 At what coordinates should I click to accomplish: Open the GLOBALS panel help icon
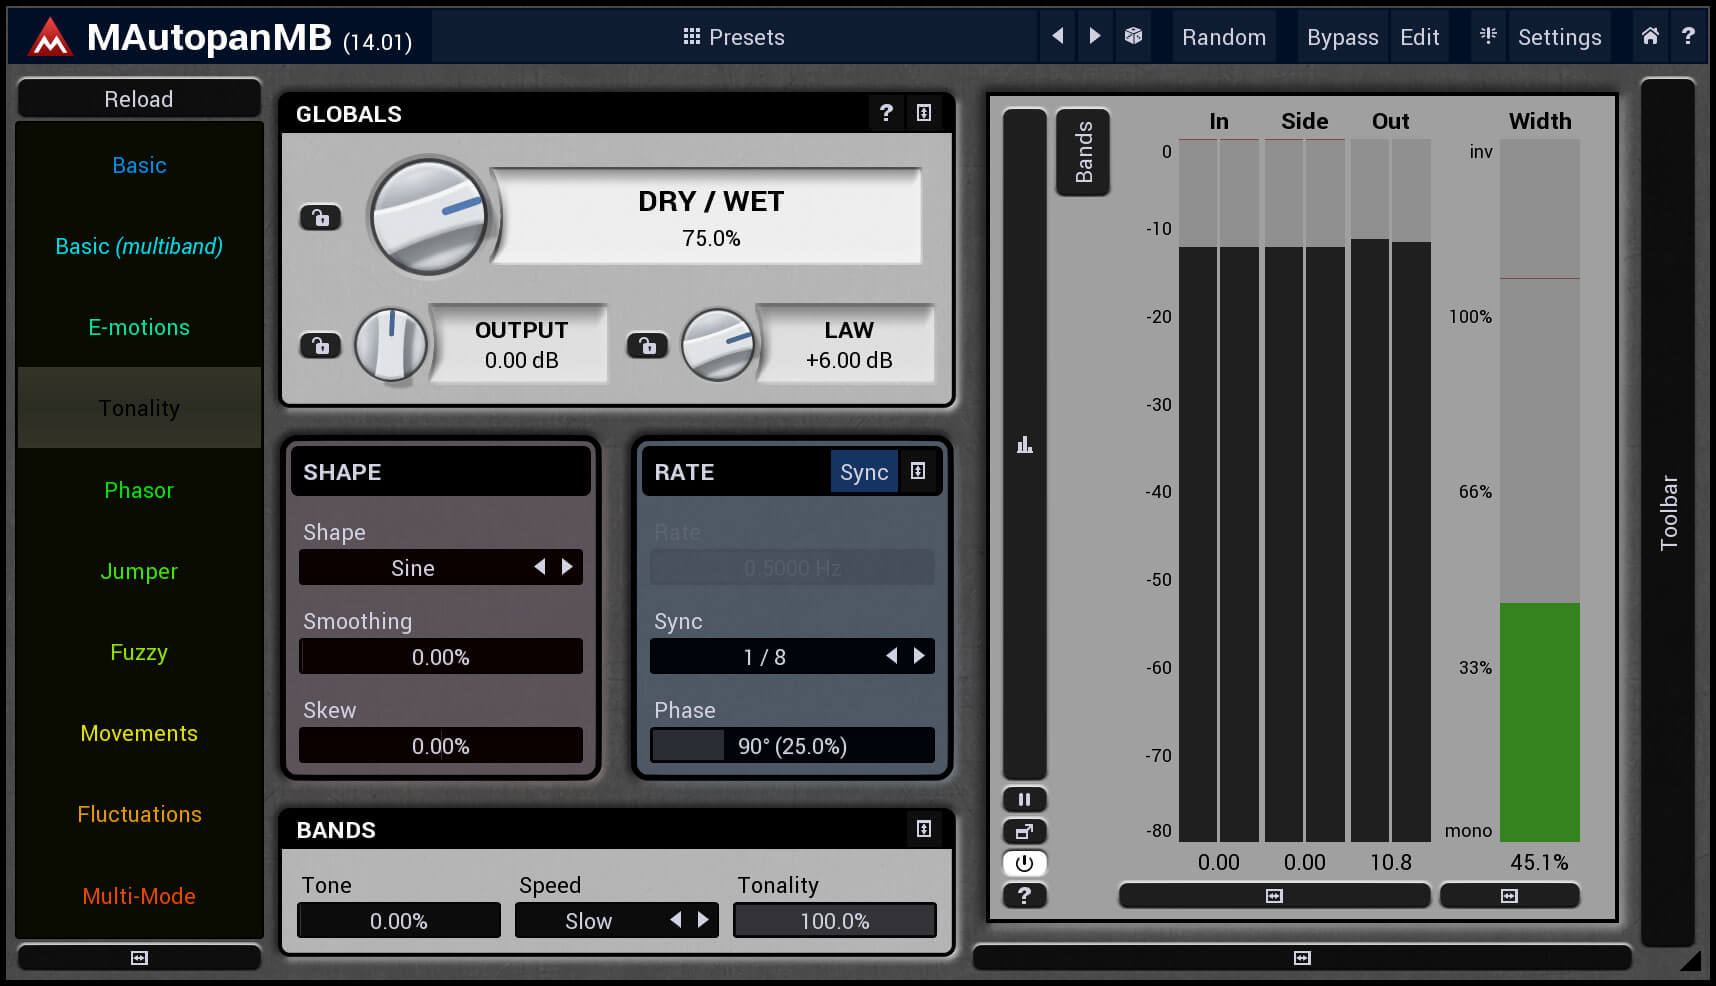pos(885,113)
